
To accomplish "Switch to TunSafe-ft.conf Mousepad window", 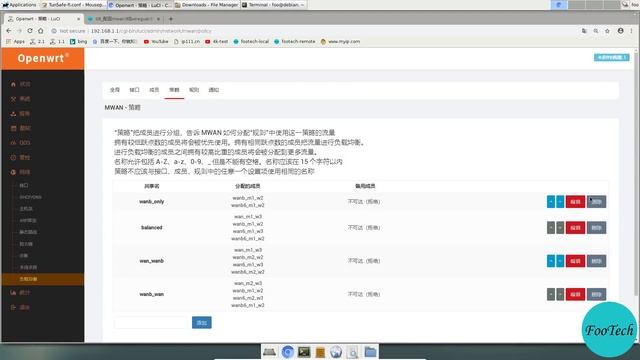I will pos(74,5).
